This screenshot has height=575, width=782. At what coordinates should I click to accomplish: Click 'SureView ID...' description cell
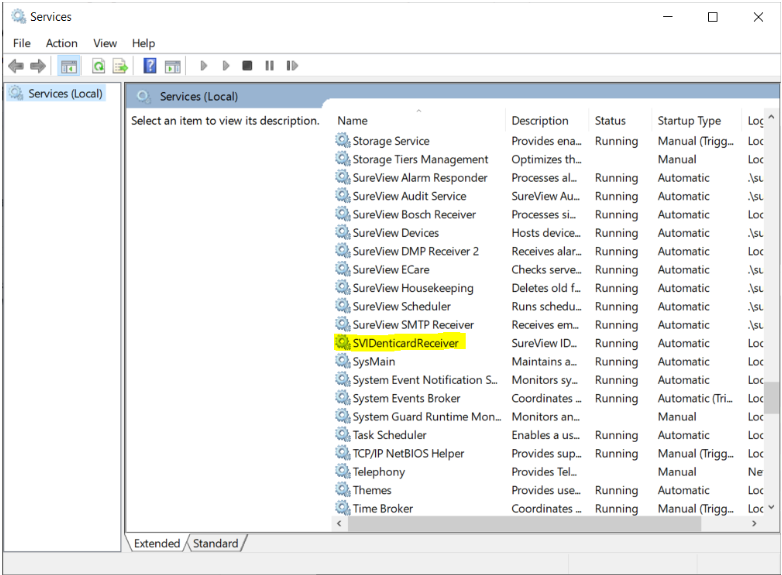click(544, 343)
